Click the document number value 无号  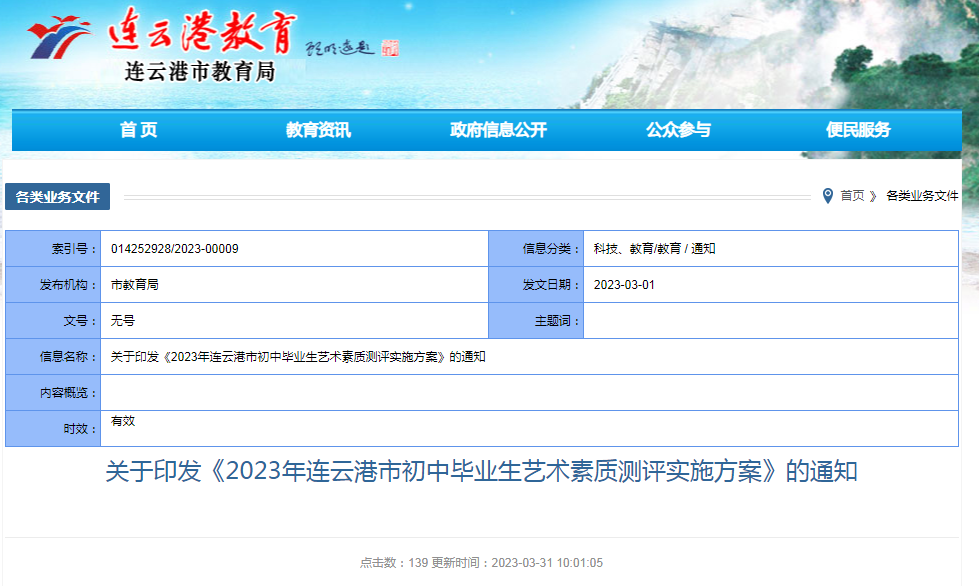(122, 321)
